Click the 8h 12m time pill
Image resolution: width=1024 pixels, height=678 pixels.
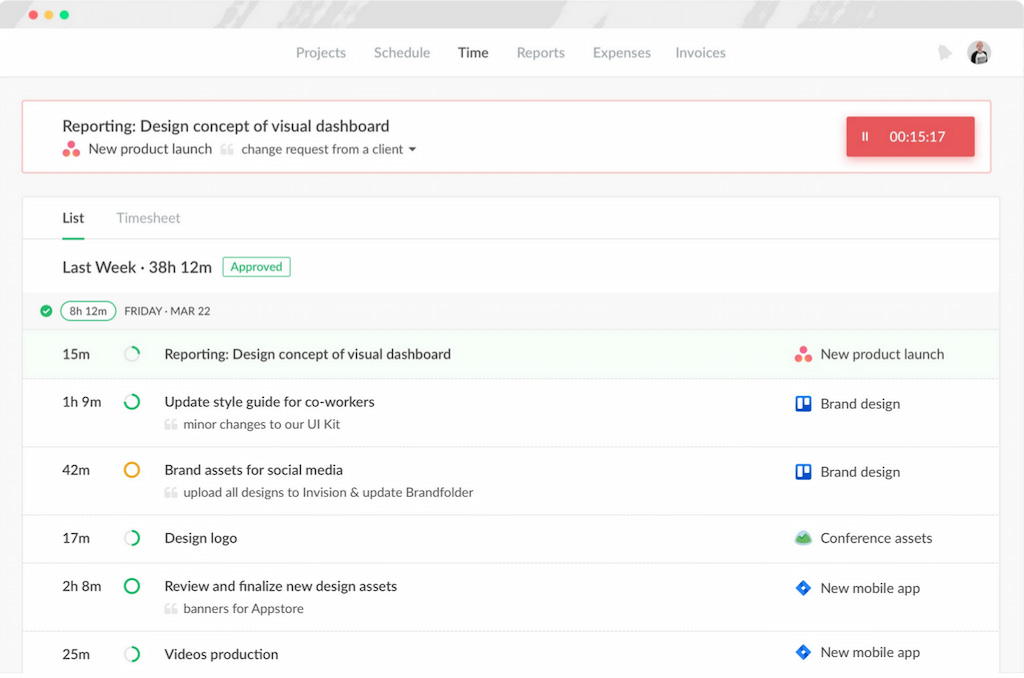(x=87, y=310)
